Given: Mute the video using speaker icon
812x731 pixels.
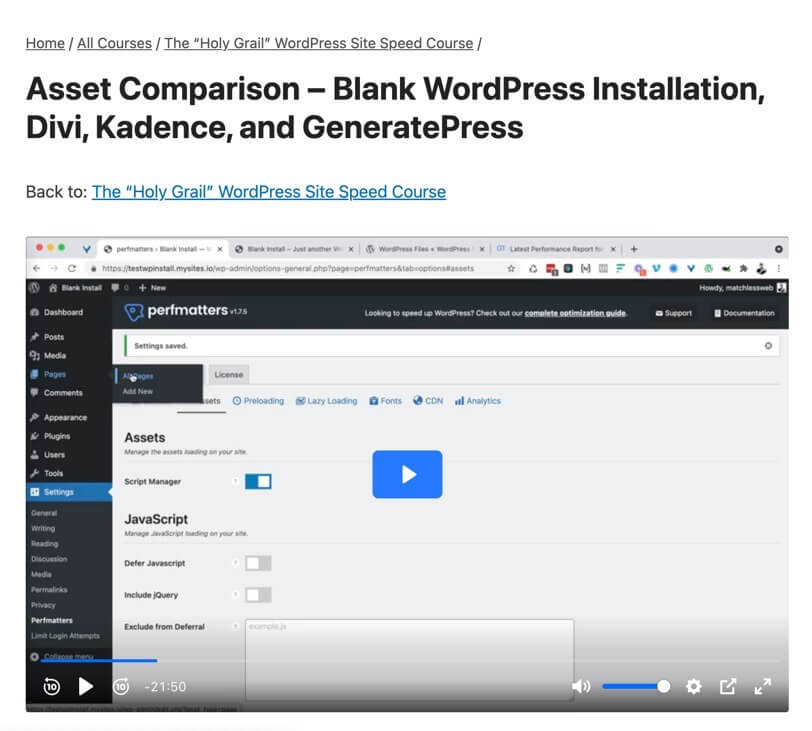Looking at the screenshot, I should point(581,686).
